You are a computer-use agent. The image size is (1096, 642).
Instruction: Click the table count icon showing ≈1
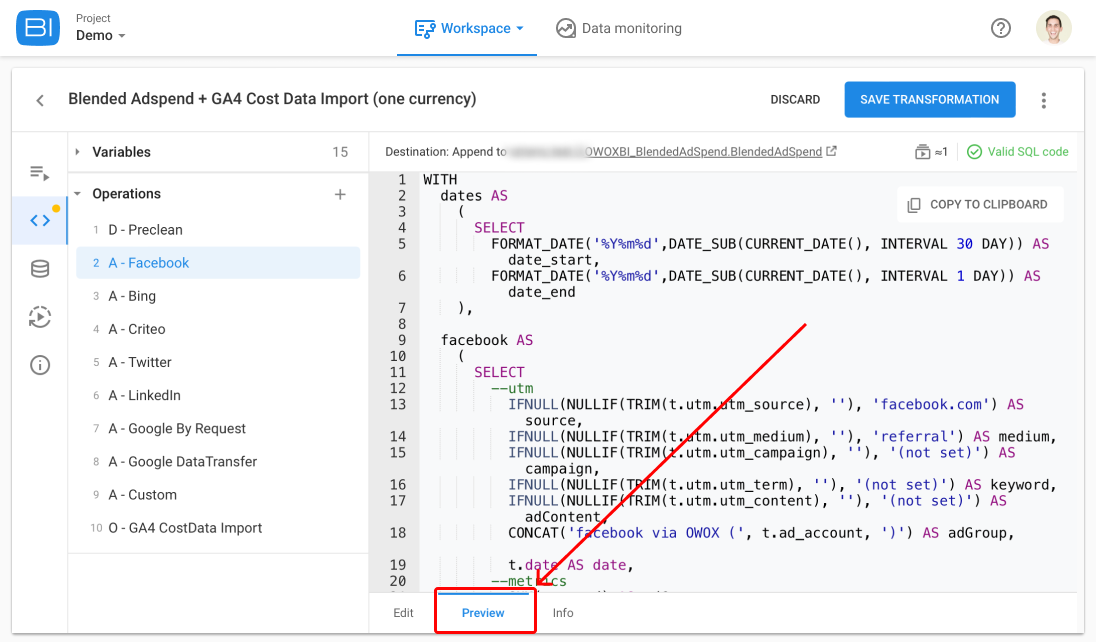pyautogui.click(x=931, y=152)
